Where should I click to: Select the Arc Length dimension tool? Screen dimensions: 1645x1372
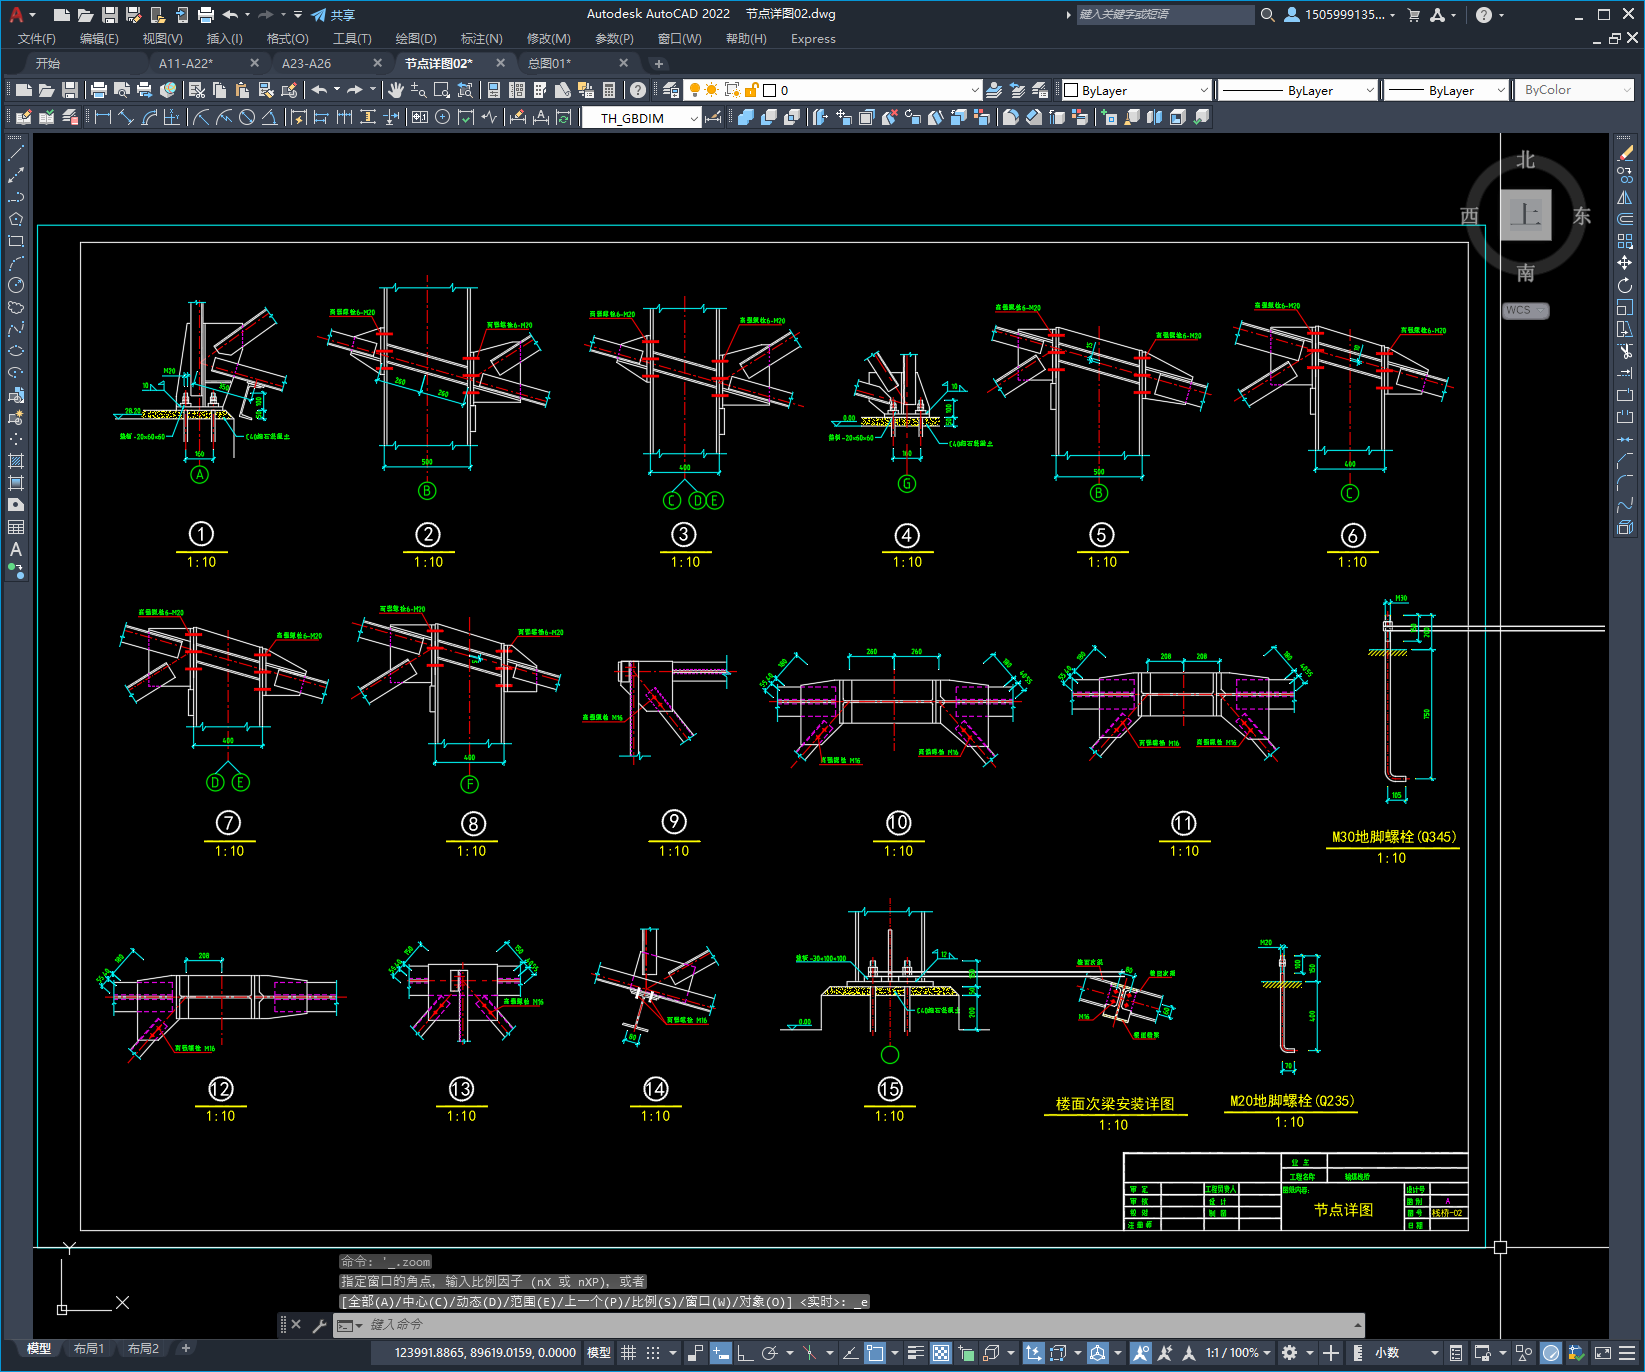coord(149,117)
